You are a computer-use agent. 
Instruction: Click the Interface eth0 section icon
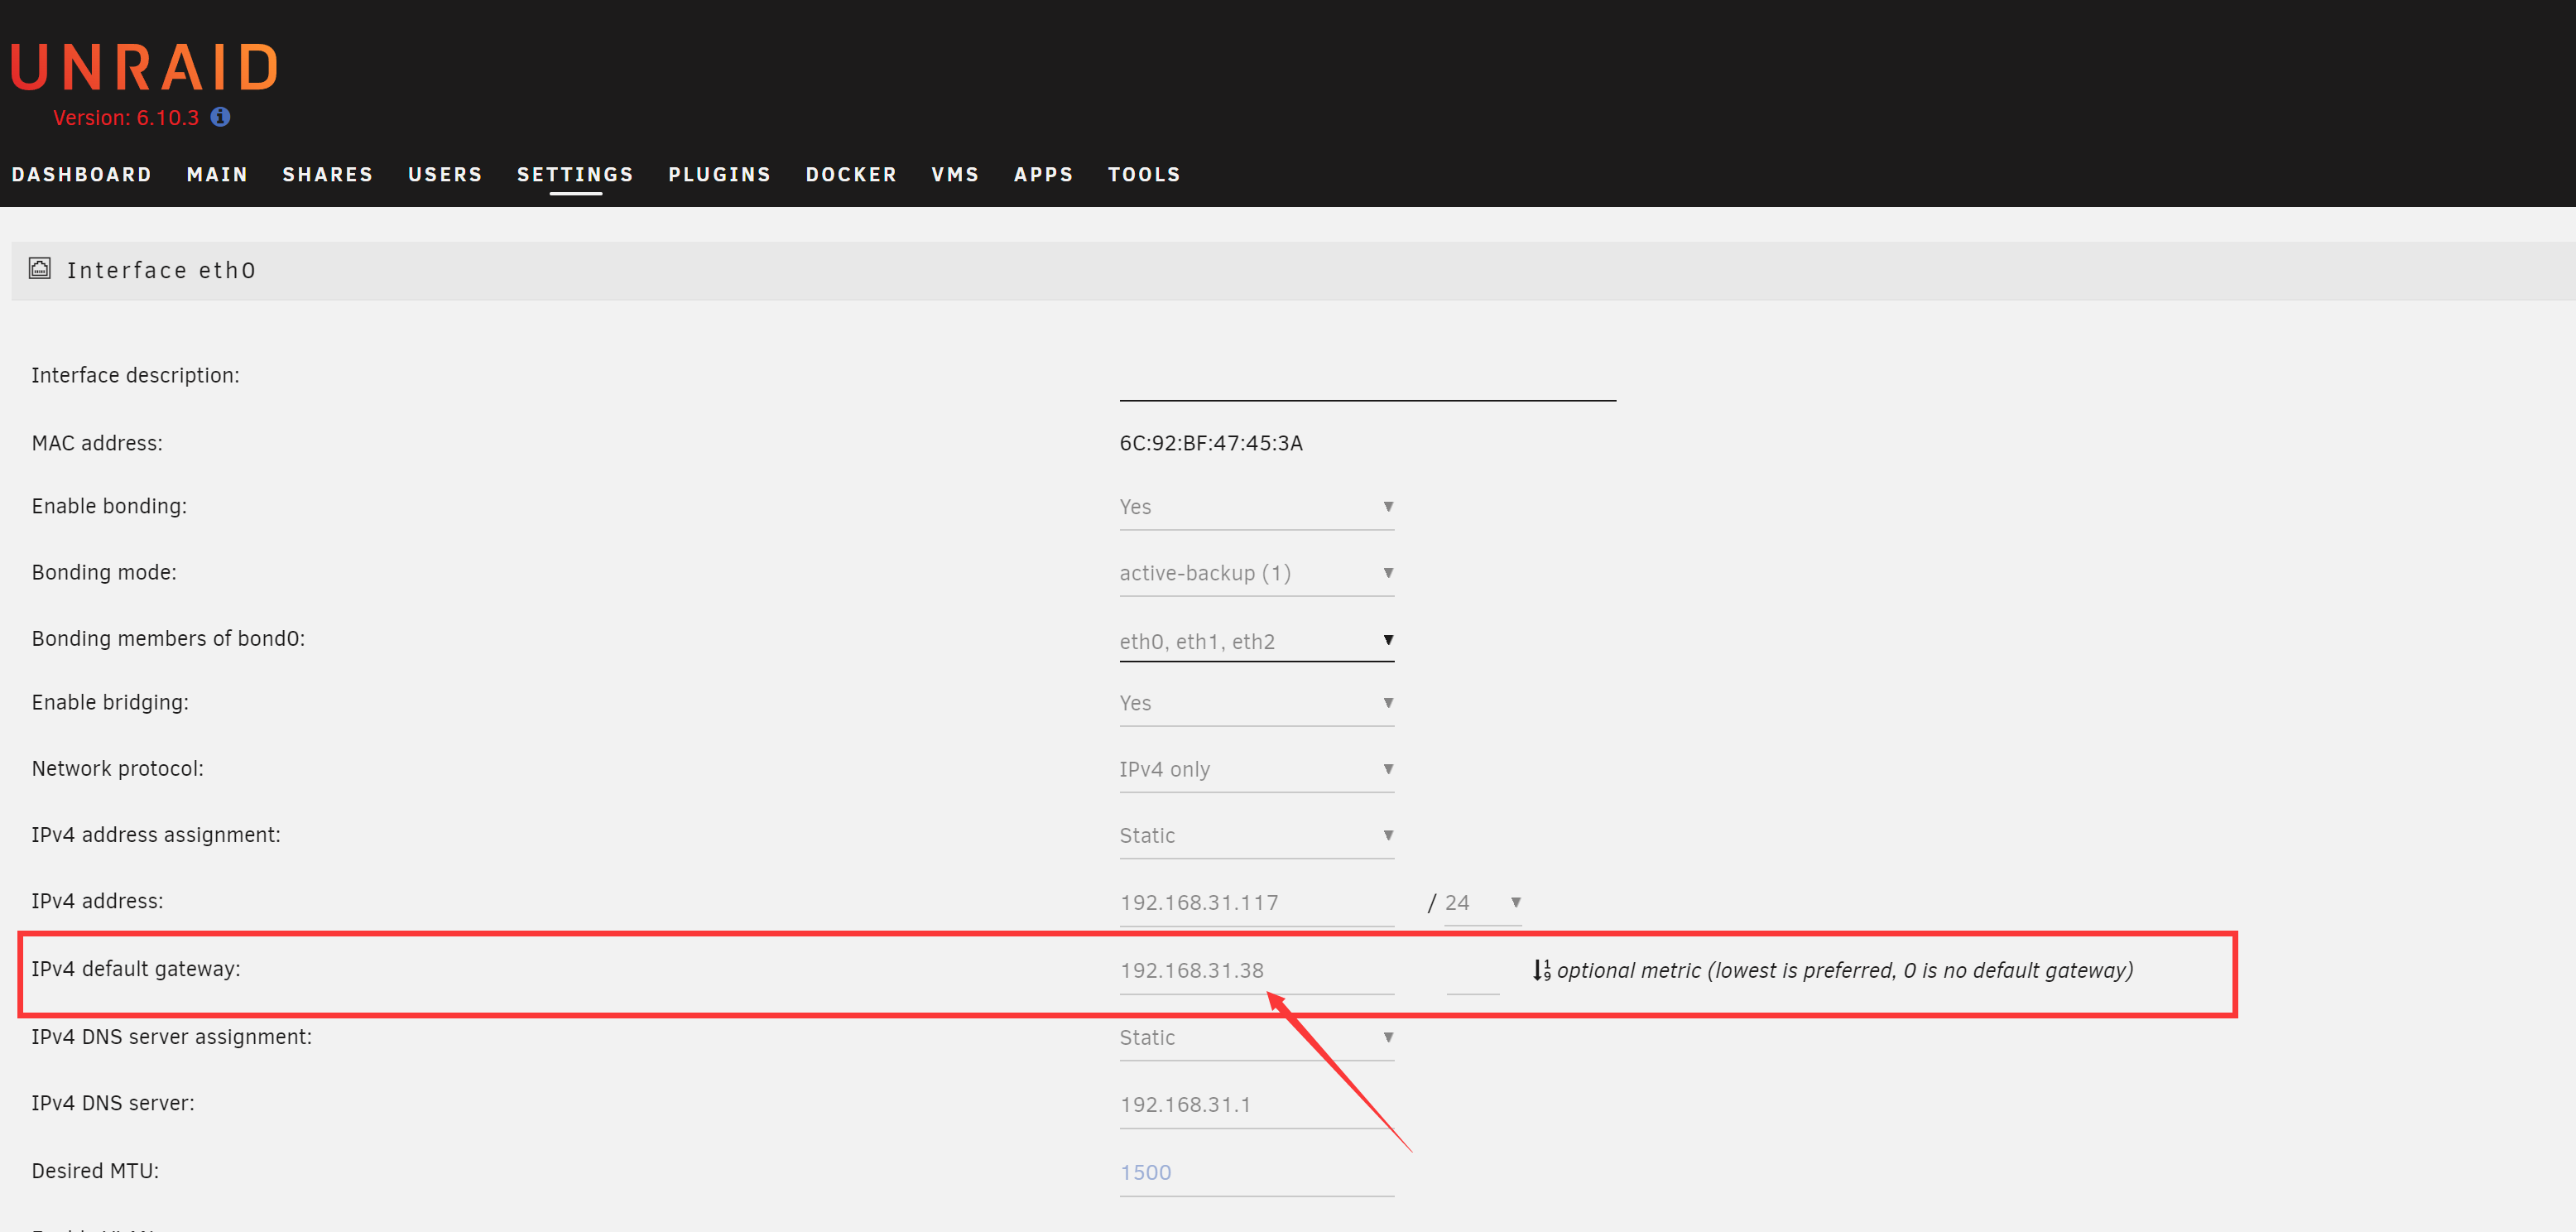coord(40,268)
